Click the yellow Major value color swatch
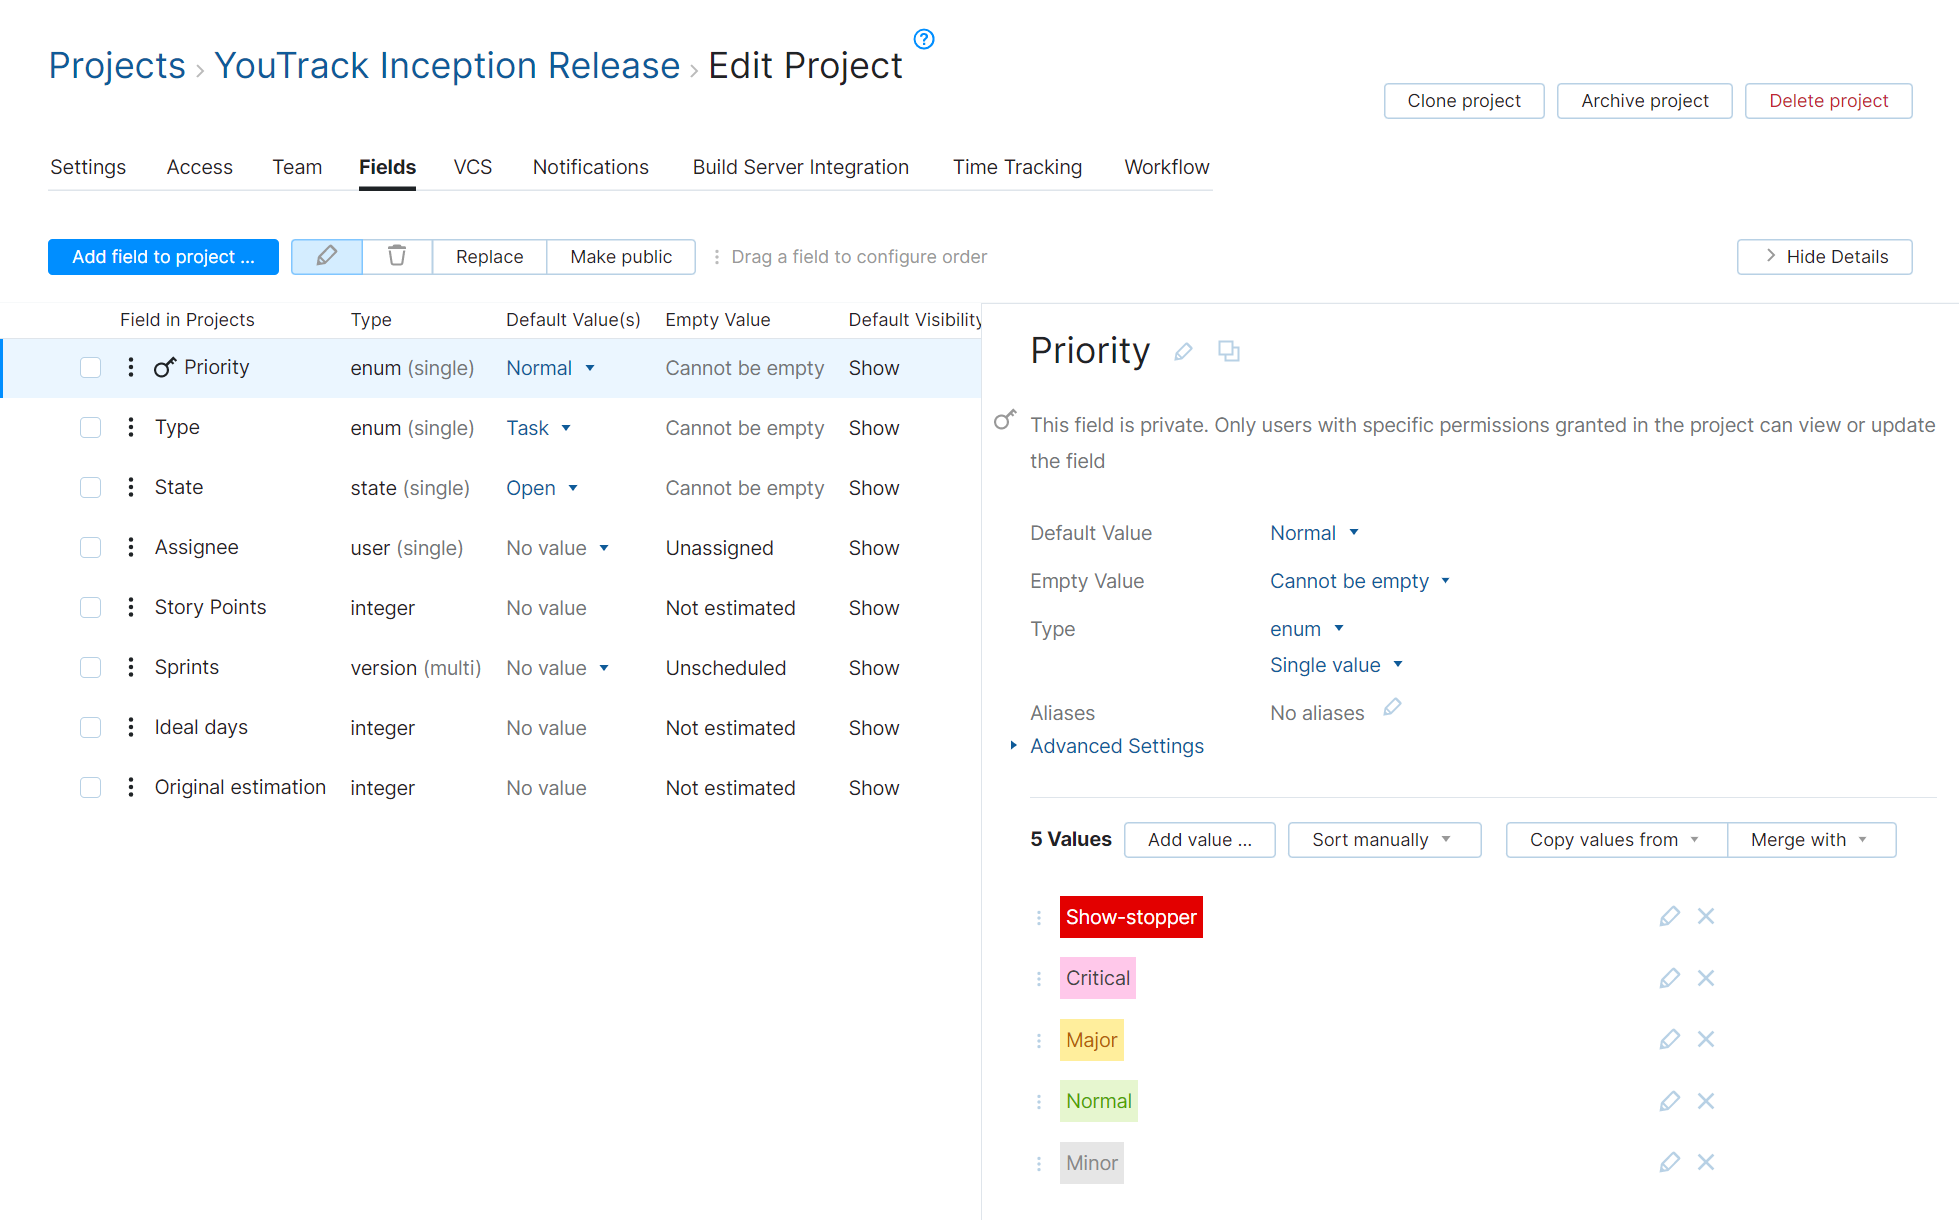Screen dimensions: 1959x1220 click(1091, 1040)
